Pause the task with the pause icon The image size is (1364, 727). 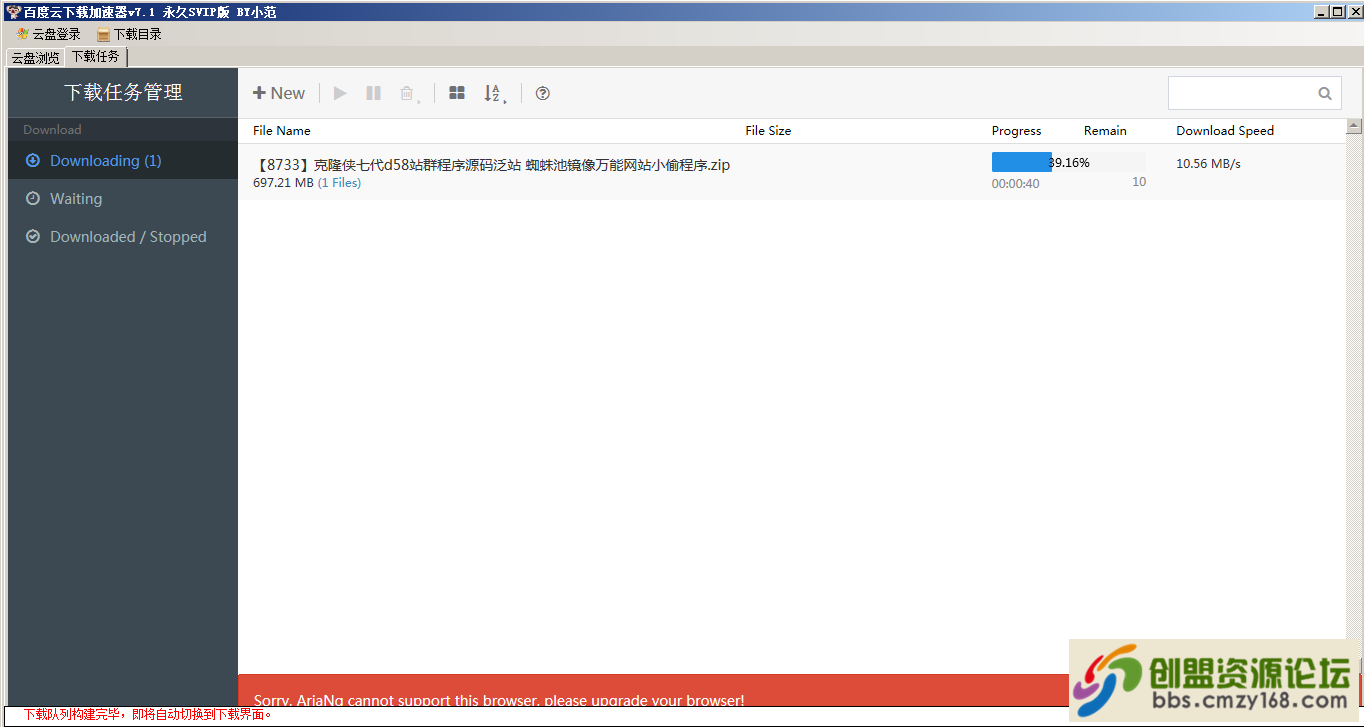(x=373, y=93)
